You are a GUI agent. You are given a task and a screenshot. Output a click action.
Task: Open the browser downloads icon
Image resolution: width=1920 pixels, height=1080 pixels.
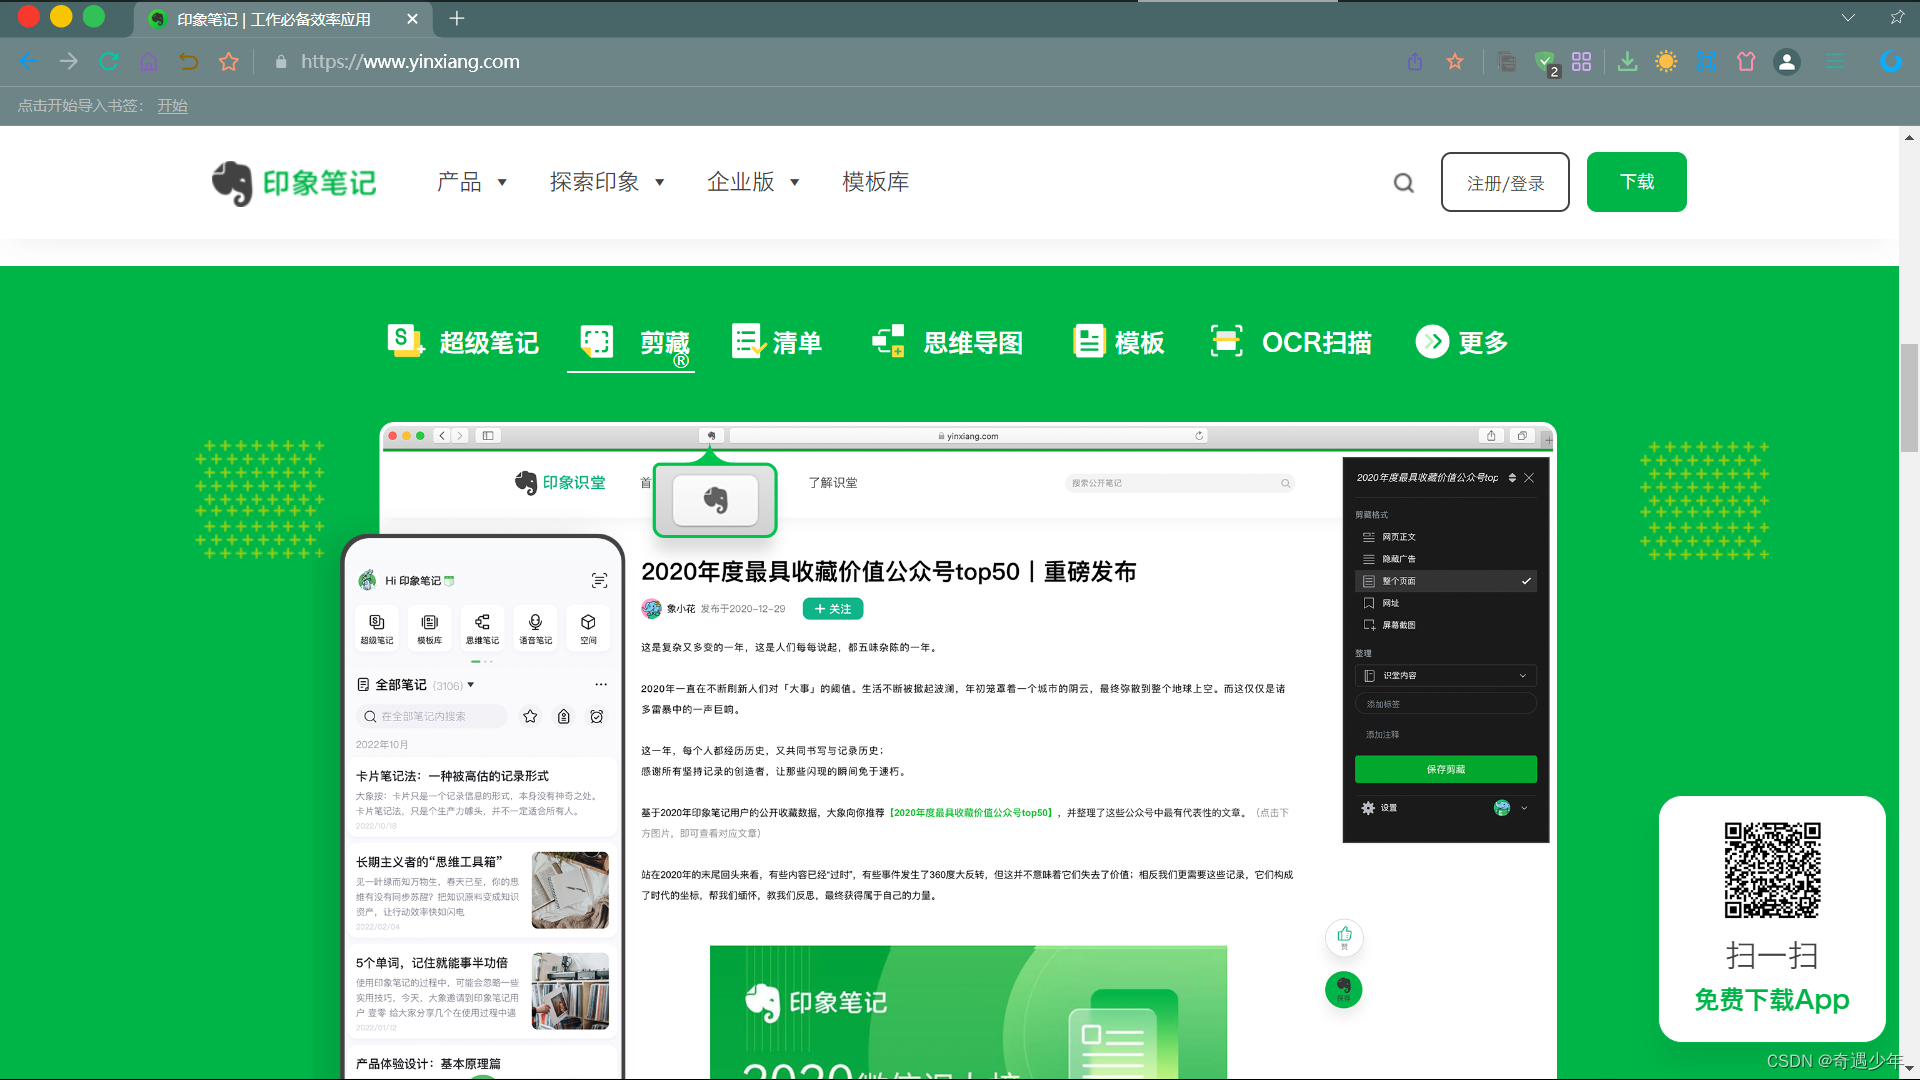pyautogui.click(x=1628, y=62)
